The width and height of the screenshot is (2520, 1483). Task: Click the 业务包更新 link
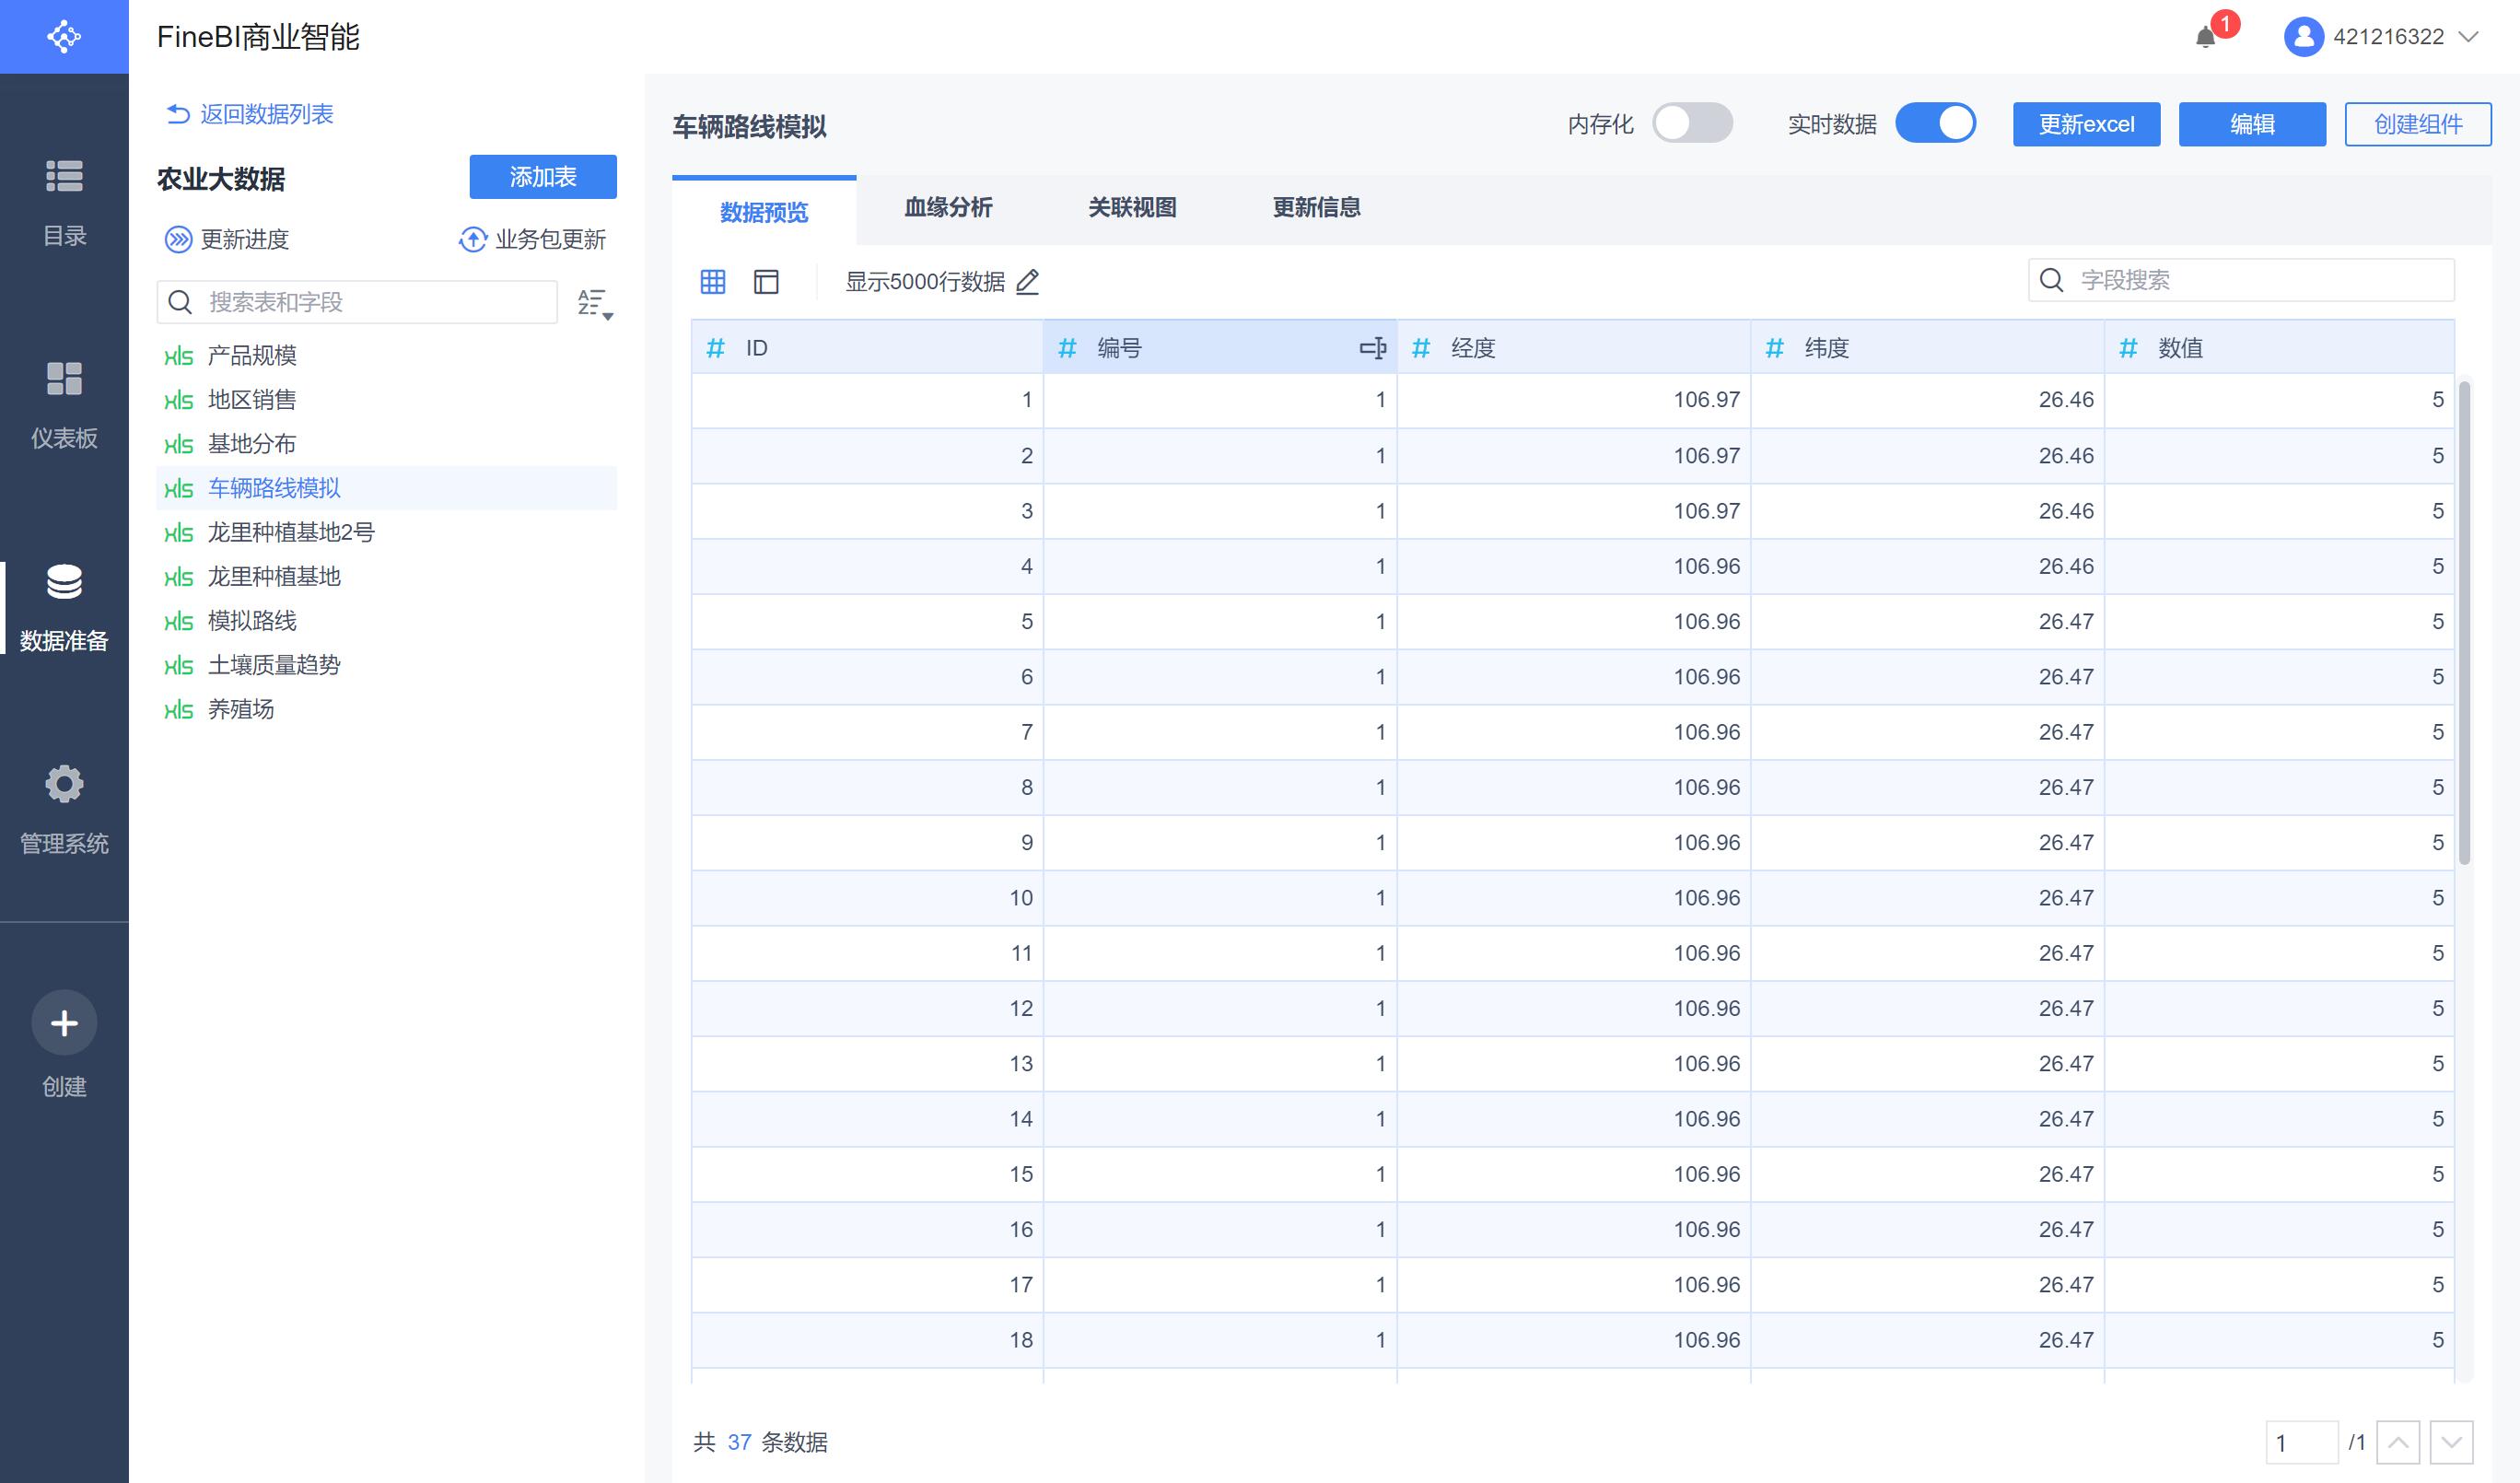(551, 239)
